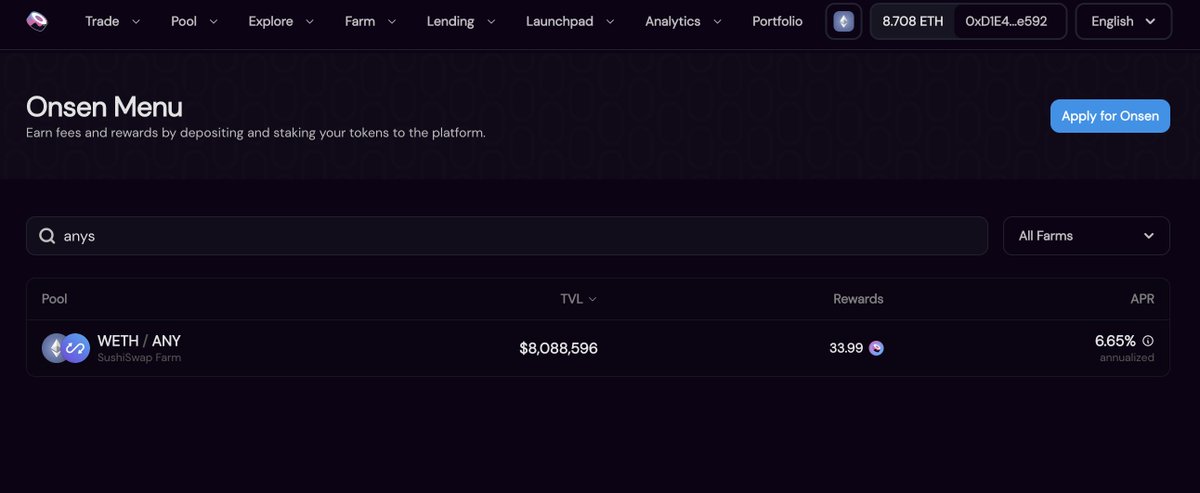Open the Lending menu

pos(461,21)
